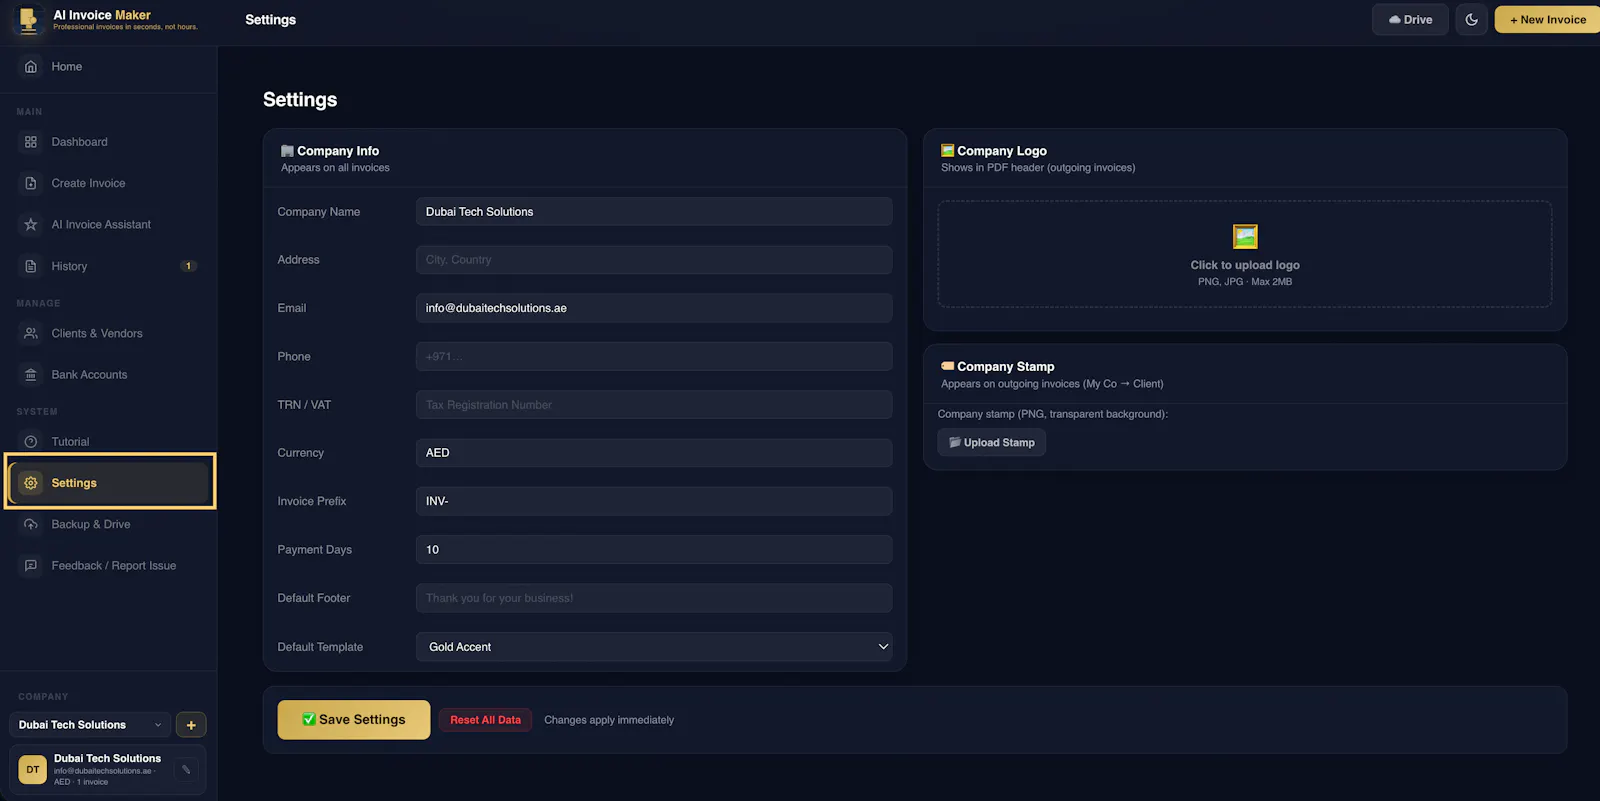The height and width of the screenshot is (801, 1600).
Task: Expand the Dubai Tech Solutions company selector
Action: click(x=91, y=725)
